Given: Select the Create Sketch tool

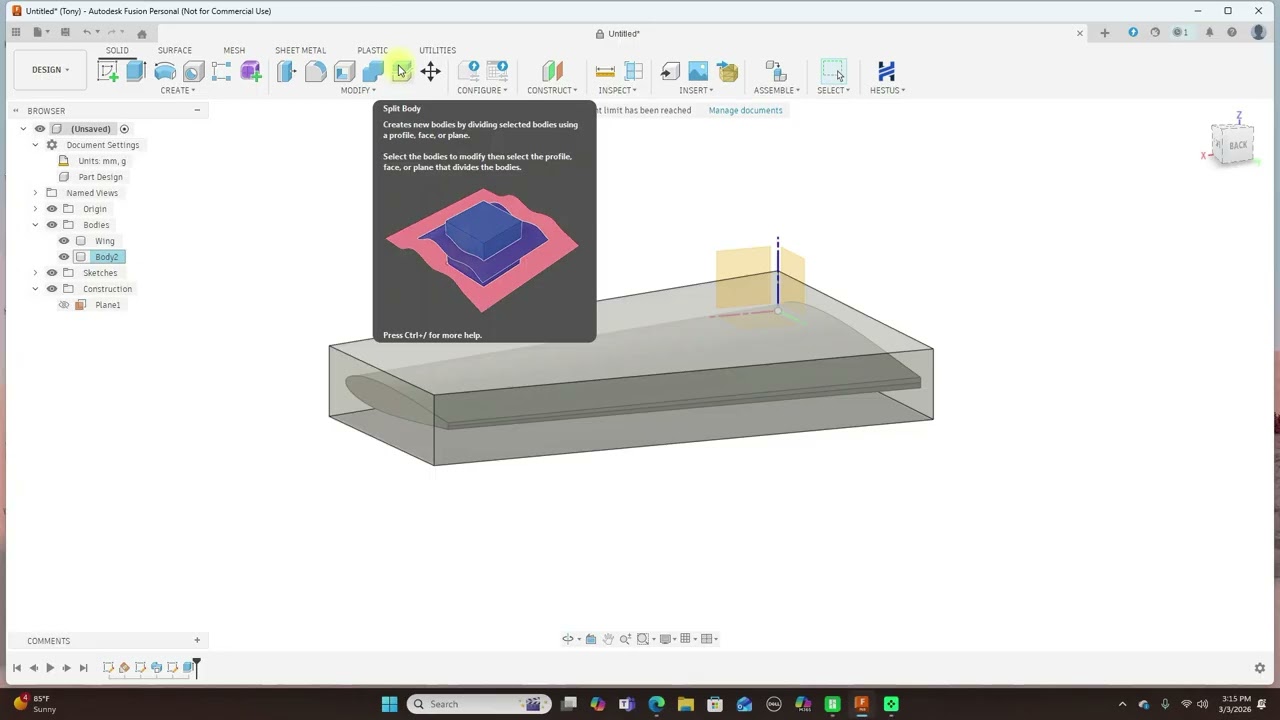Looking at the screenshot, I should pos(108,71).
